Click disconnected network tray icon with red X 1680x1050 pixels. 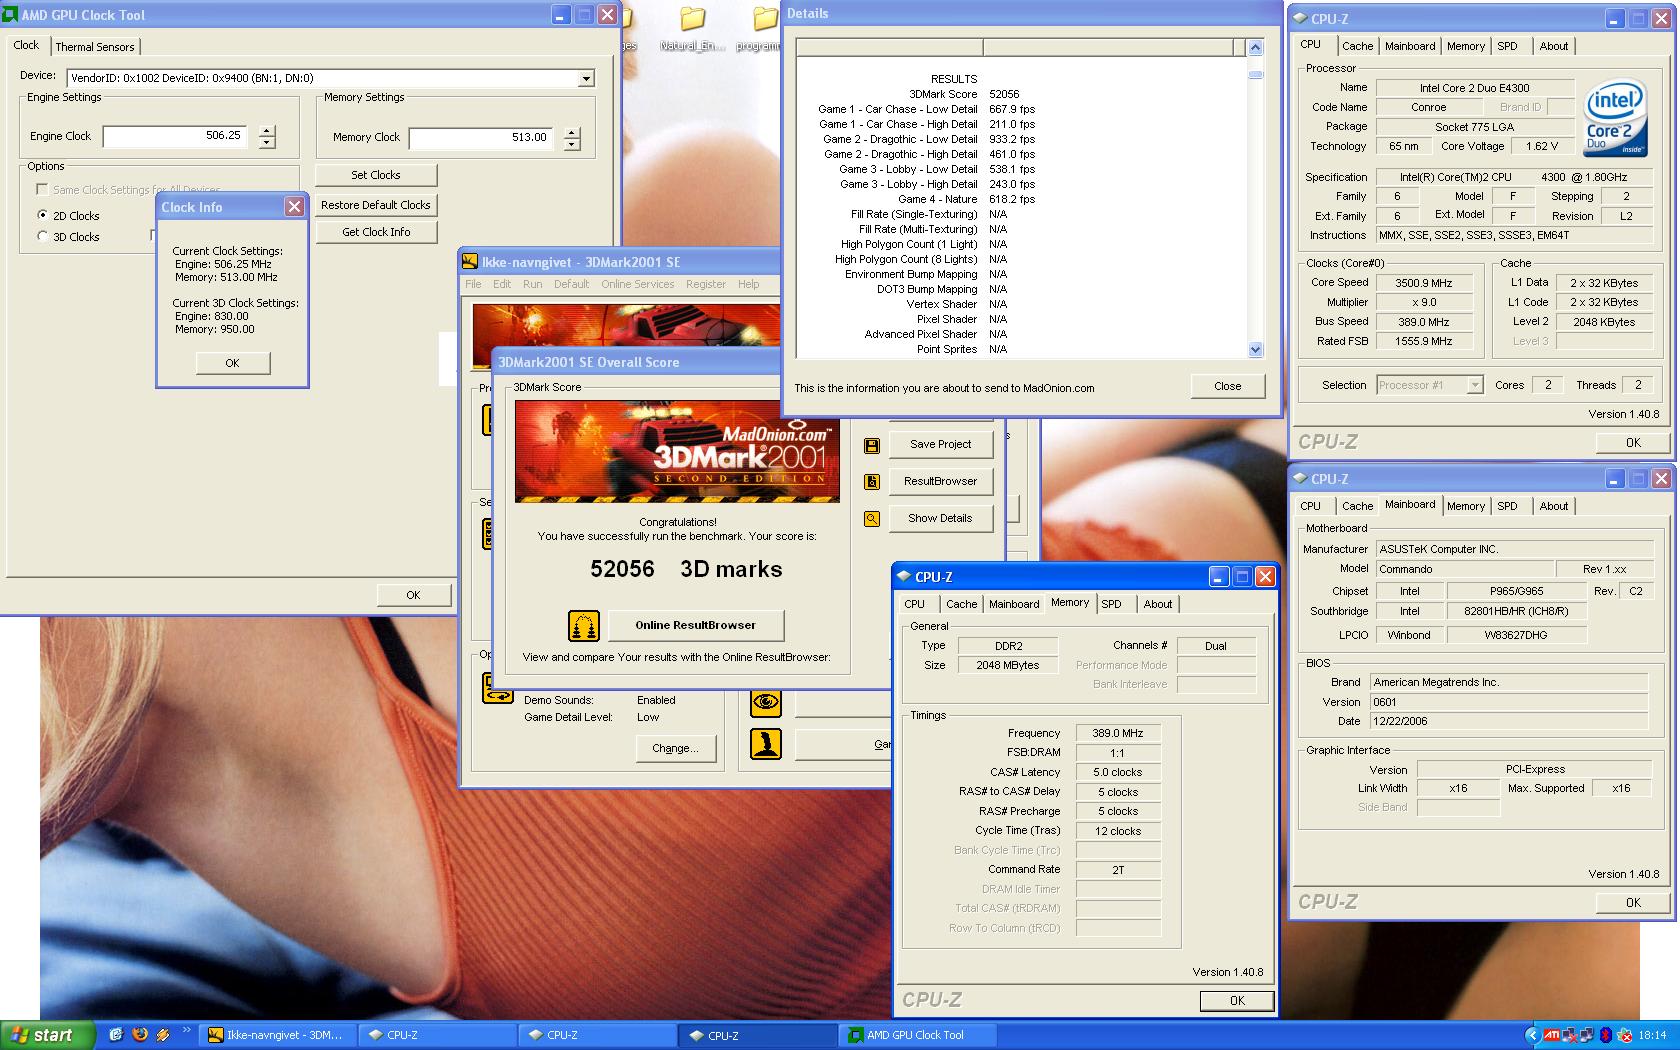[x=1569, y=1035]
